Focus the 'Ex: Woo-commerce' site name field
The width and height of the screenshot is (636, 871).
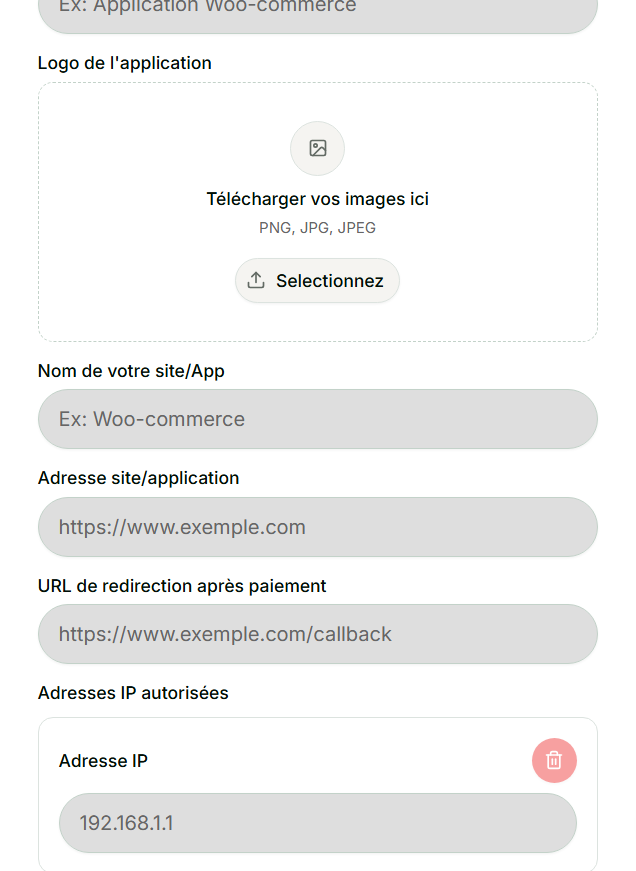[x=317, y=419]
